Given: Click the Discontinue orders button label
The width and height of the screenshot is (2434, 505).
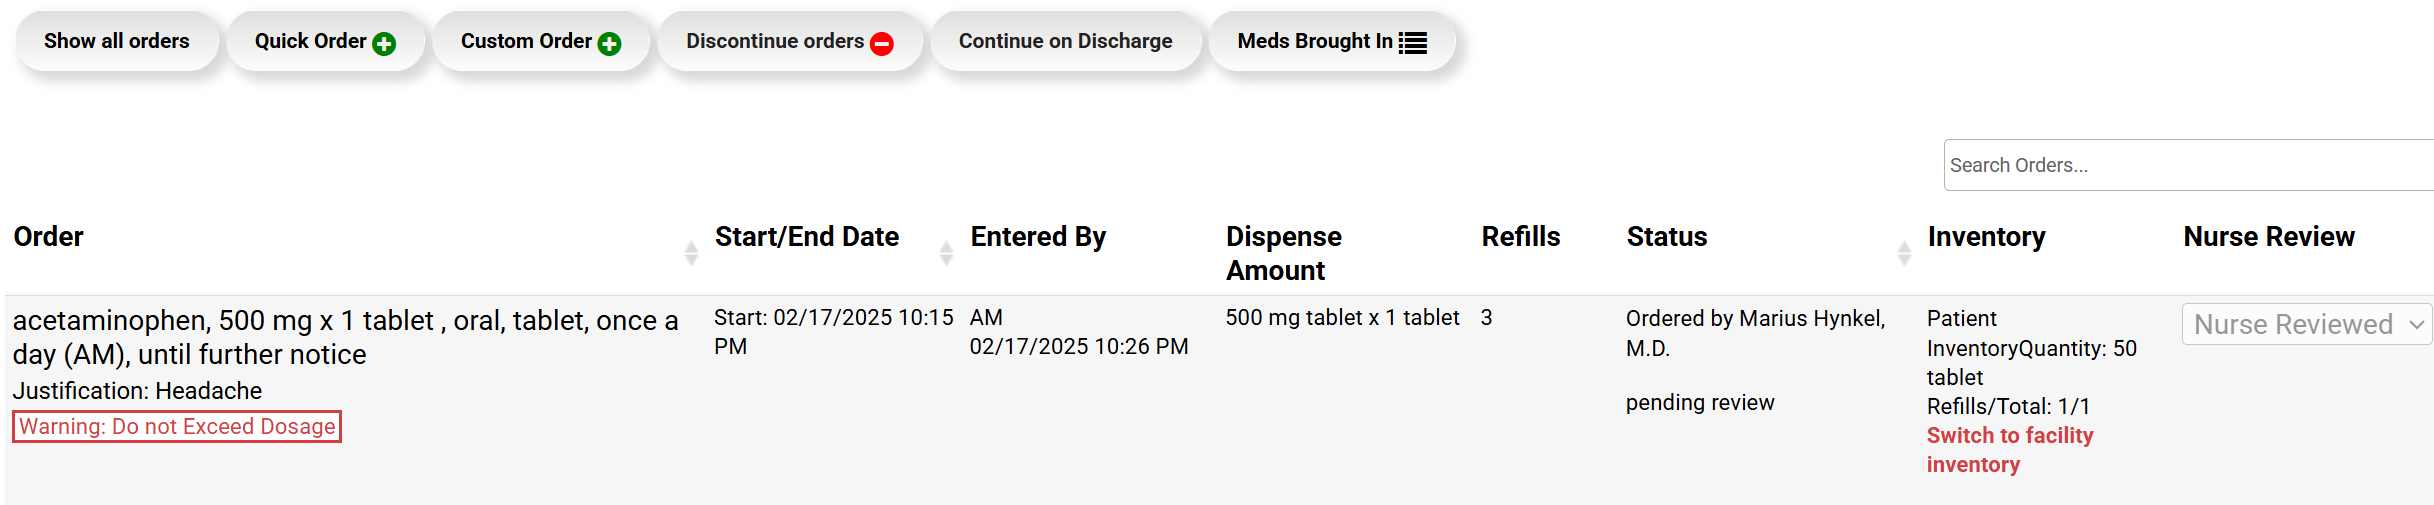Looking at the screenshot, I should pos(774,41).
